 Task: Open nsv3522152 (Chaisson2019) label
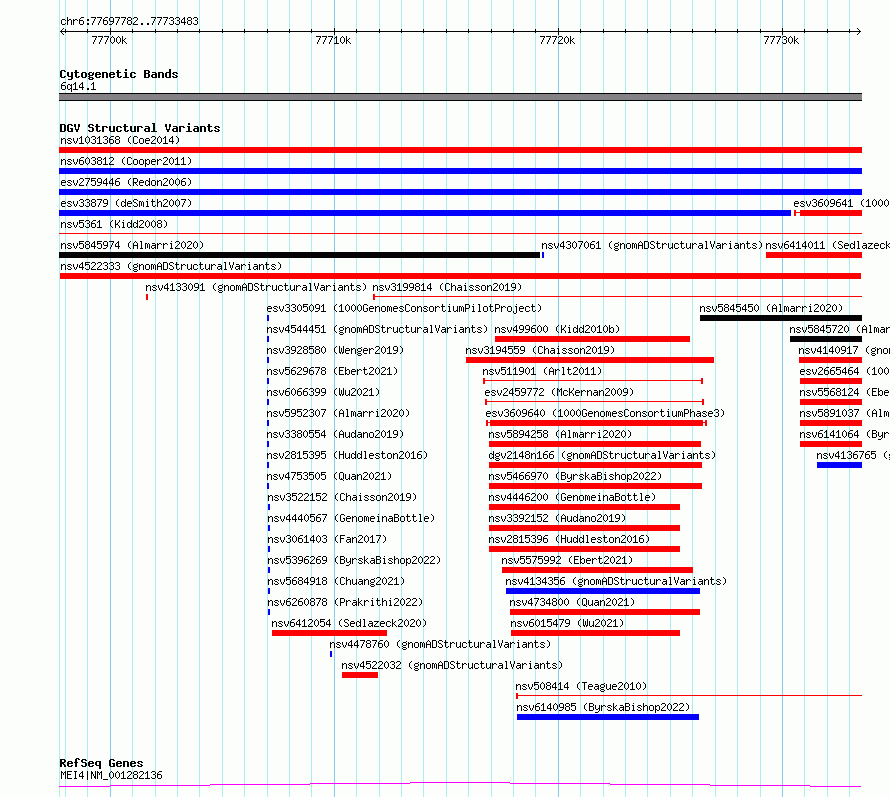[x=342, y=497]
